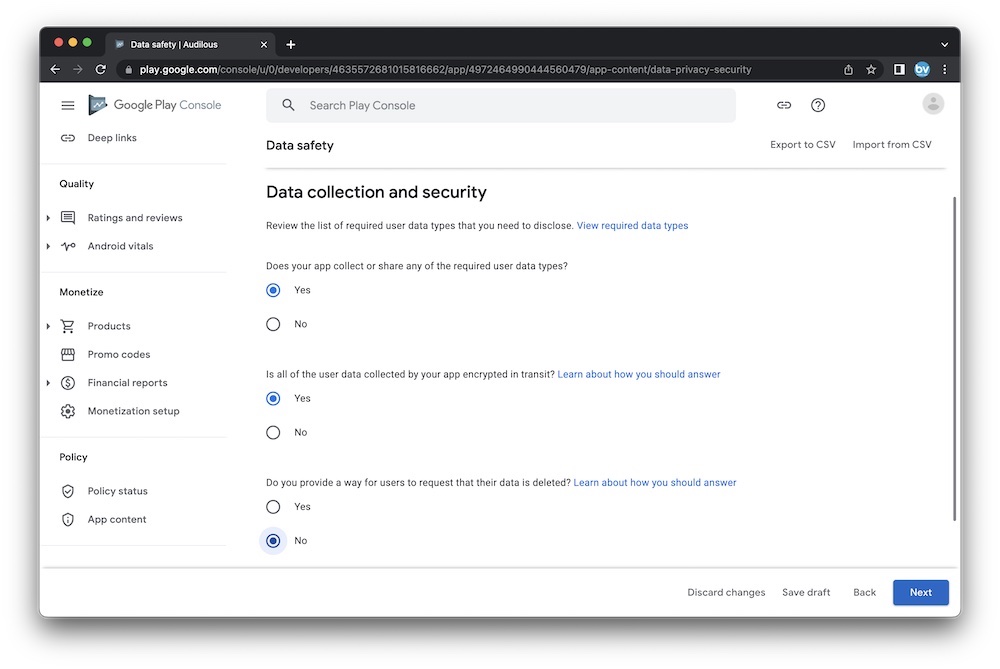
Task: Click the Financial reports dollar icon
Action: tap(68, 383)
